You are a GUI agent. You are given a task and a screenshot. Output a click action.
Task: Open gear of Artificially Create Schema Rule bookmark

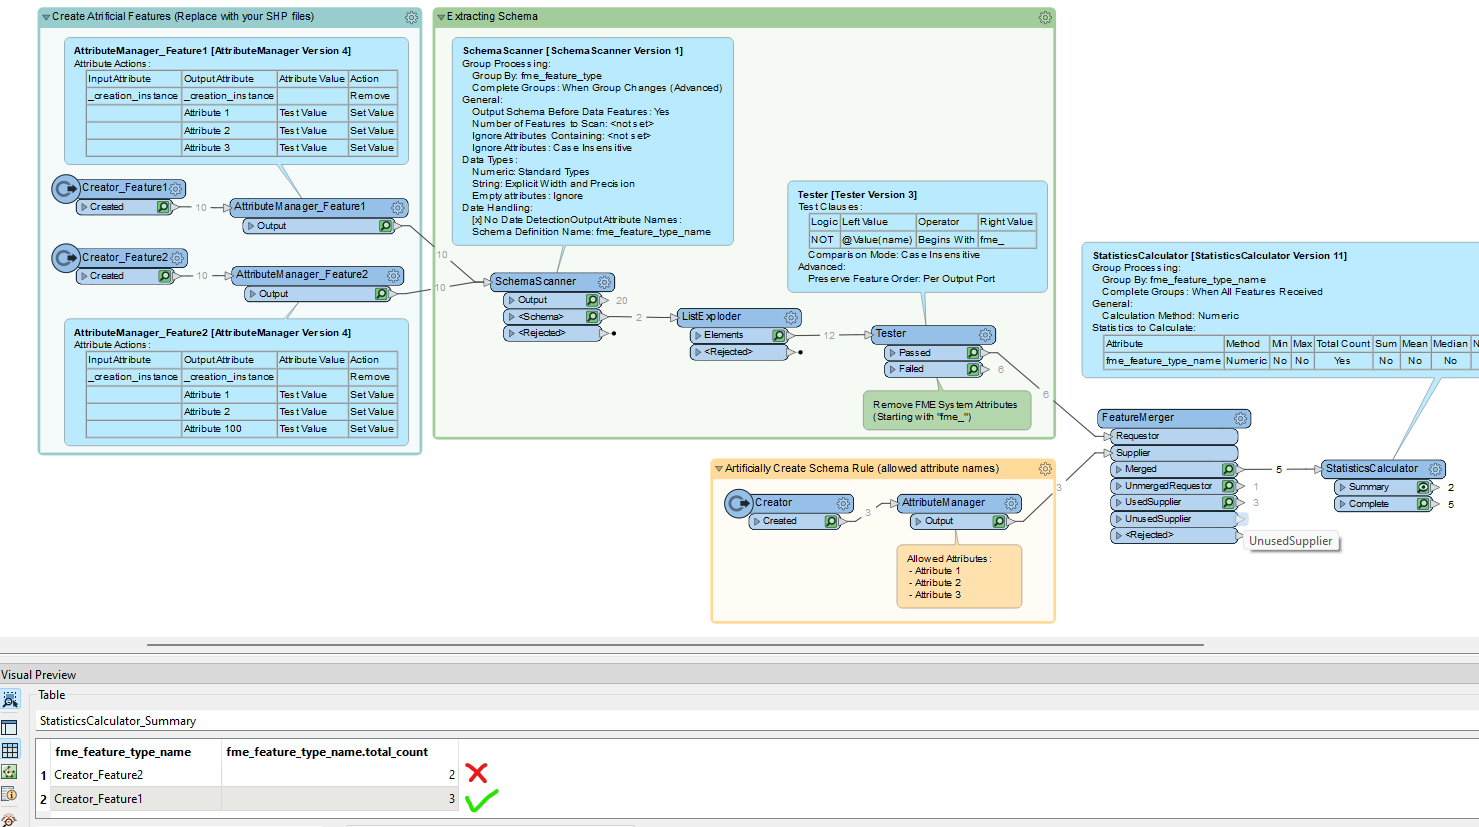tap(1045, 468)
